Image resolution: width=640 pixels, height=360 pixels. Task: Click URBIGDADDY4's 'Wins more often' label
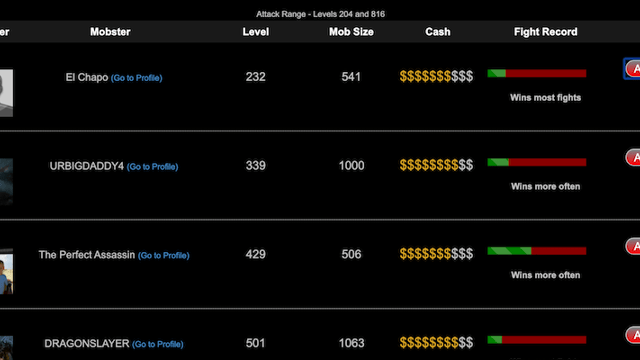pyautogui.click(x=545, y=187)
